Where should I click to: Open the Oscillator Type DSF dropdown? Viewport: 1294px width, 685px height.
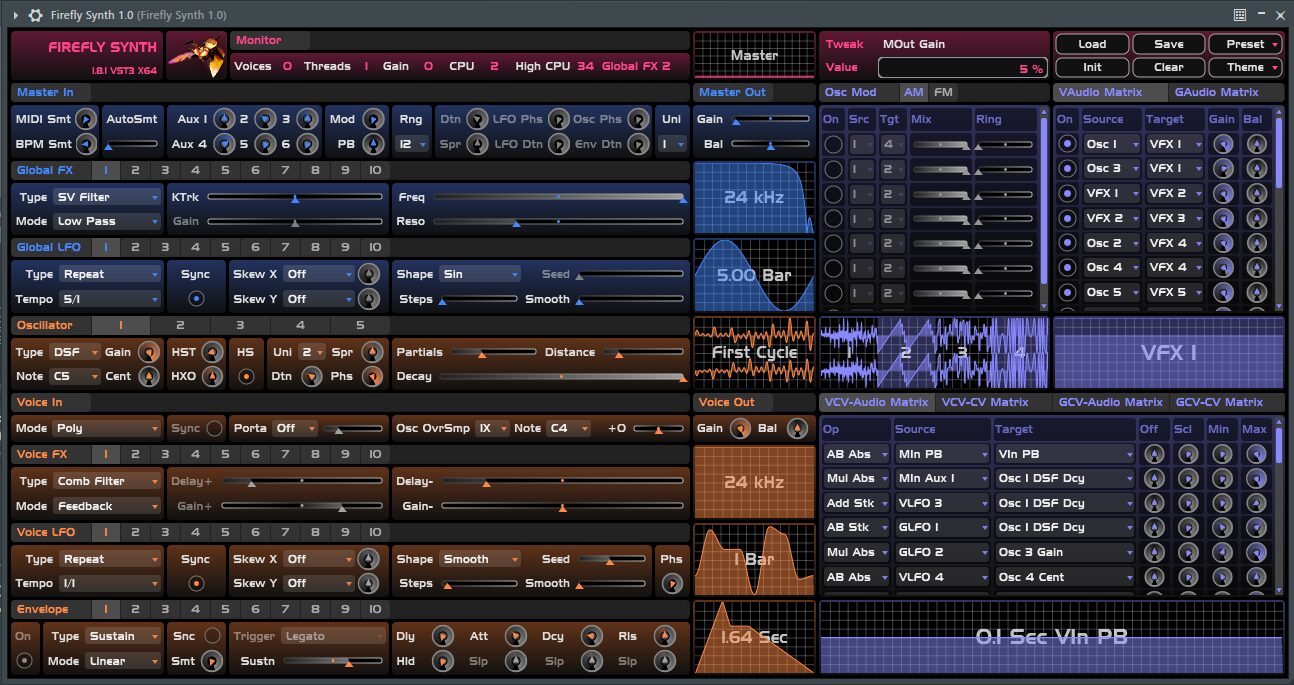[x=75, y=352]
